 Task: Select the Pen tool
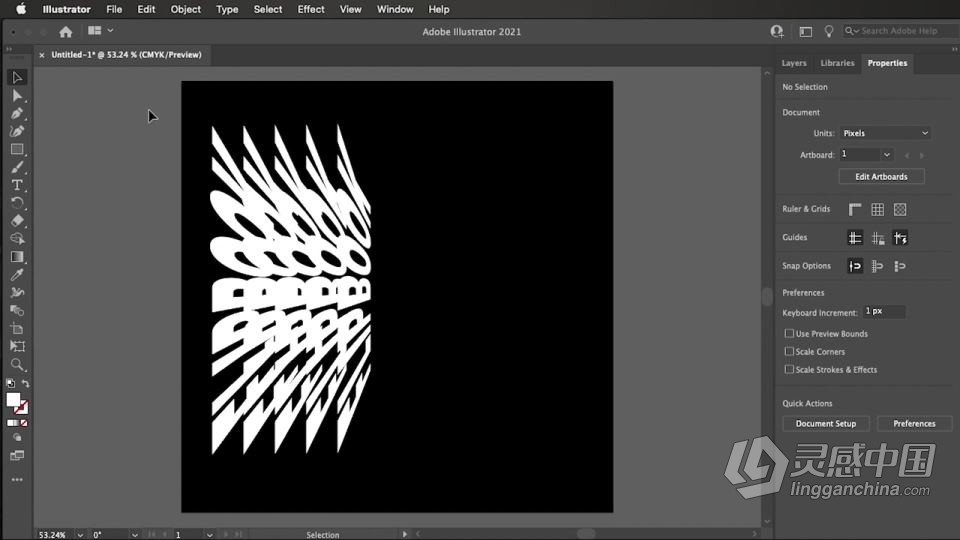(17, 114)
